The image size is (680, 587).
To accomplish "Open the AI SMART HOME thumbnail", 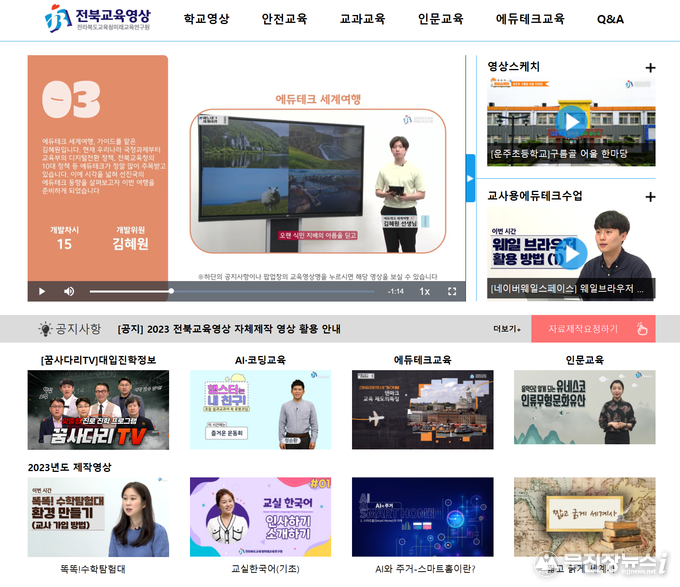I will 422,517.
